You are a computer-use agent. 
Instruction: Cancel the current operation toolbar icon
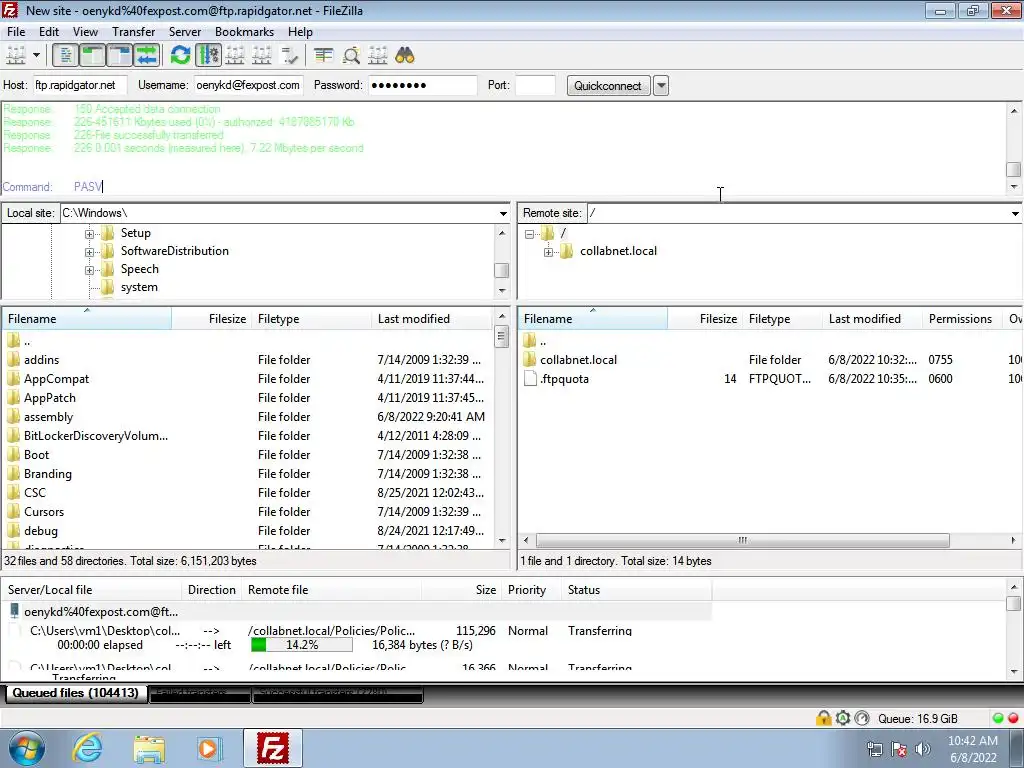tap(235, 56)
